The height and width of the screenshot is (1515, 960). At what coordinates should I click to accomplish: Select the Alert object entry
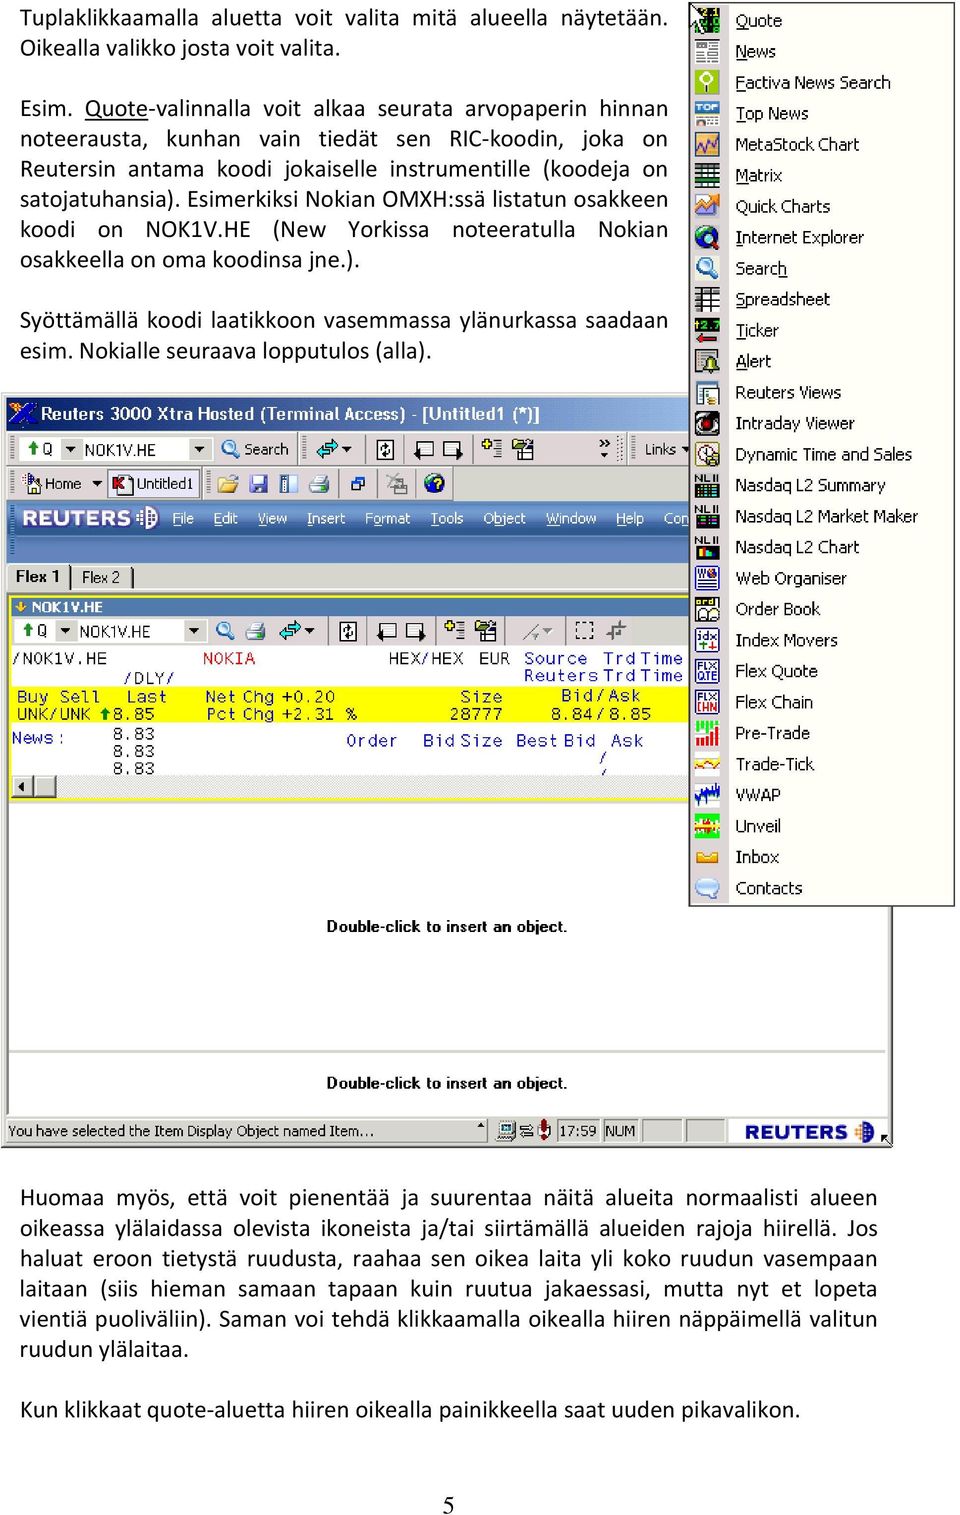(753, 362)
